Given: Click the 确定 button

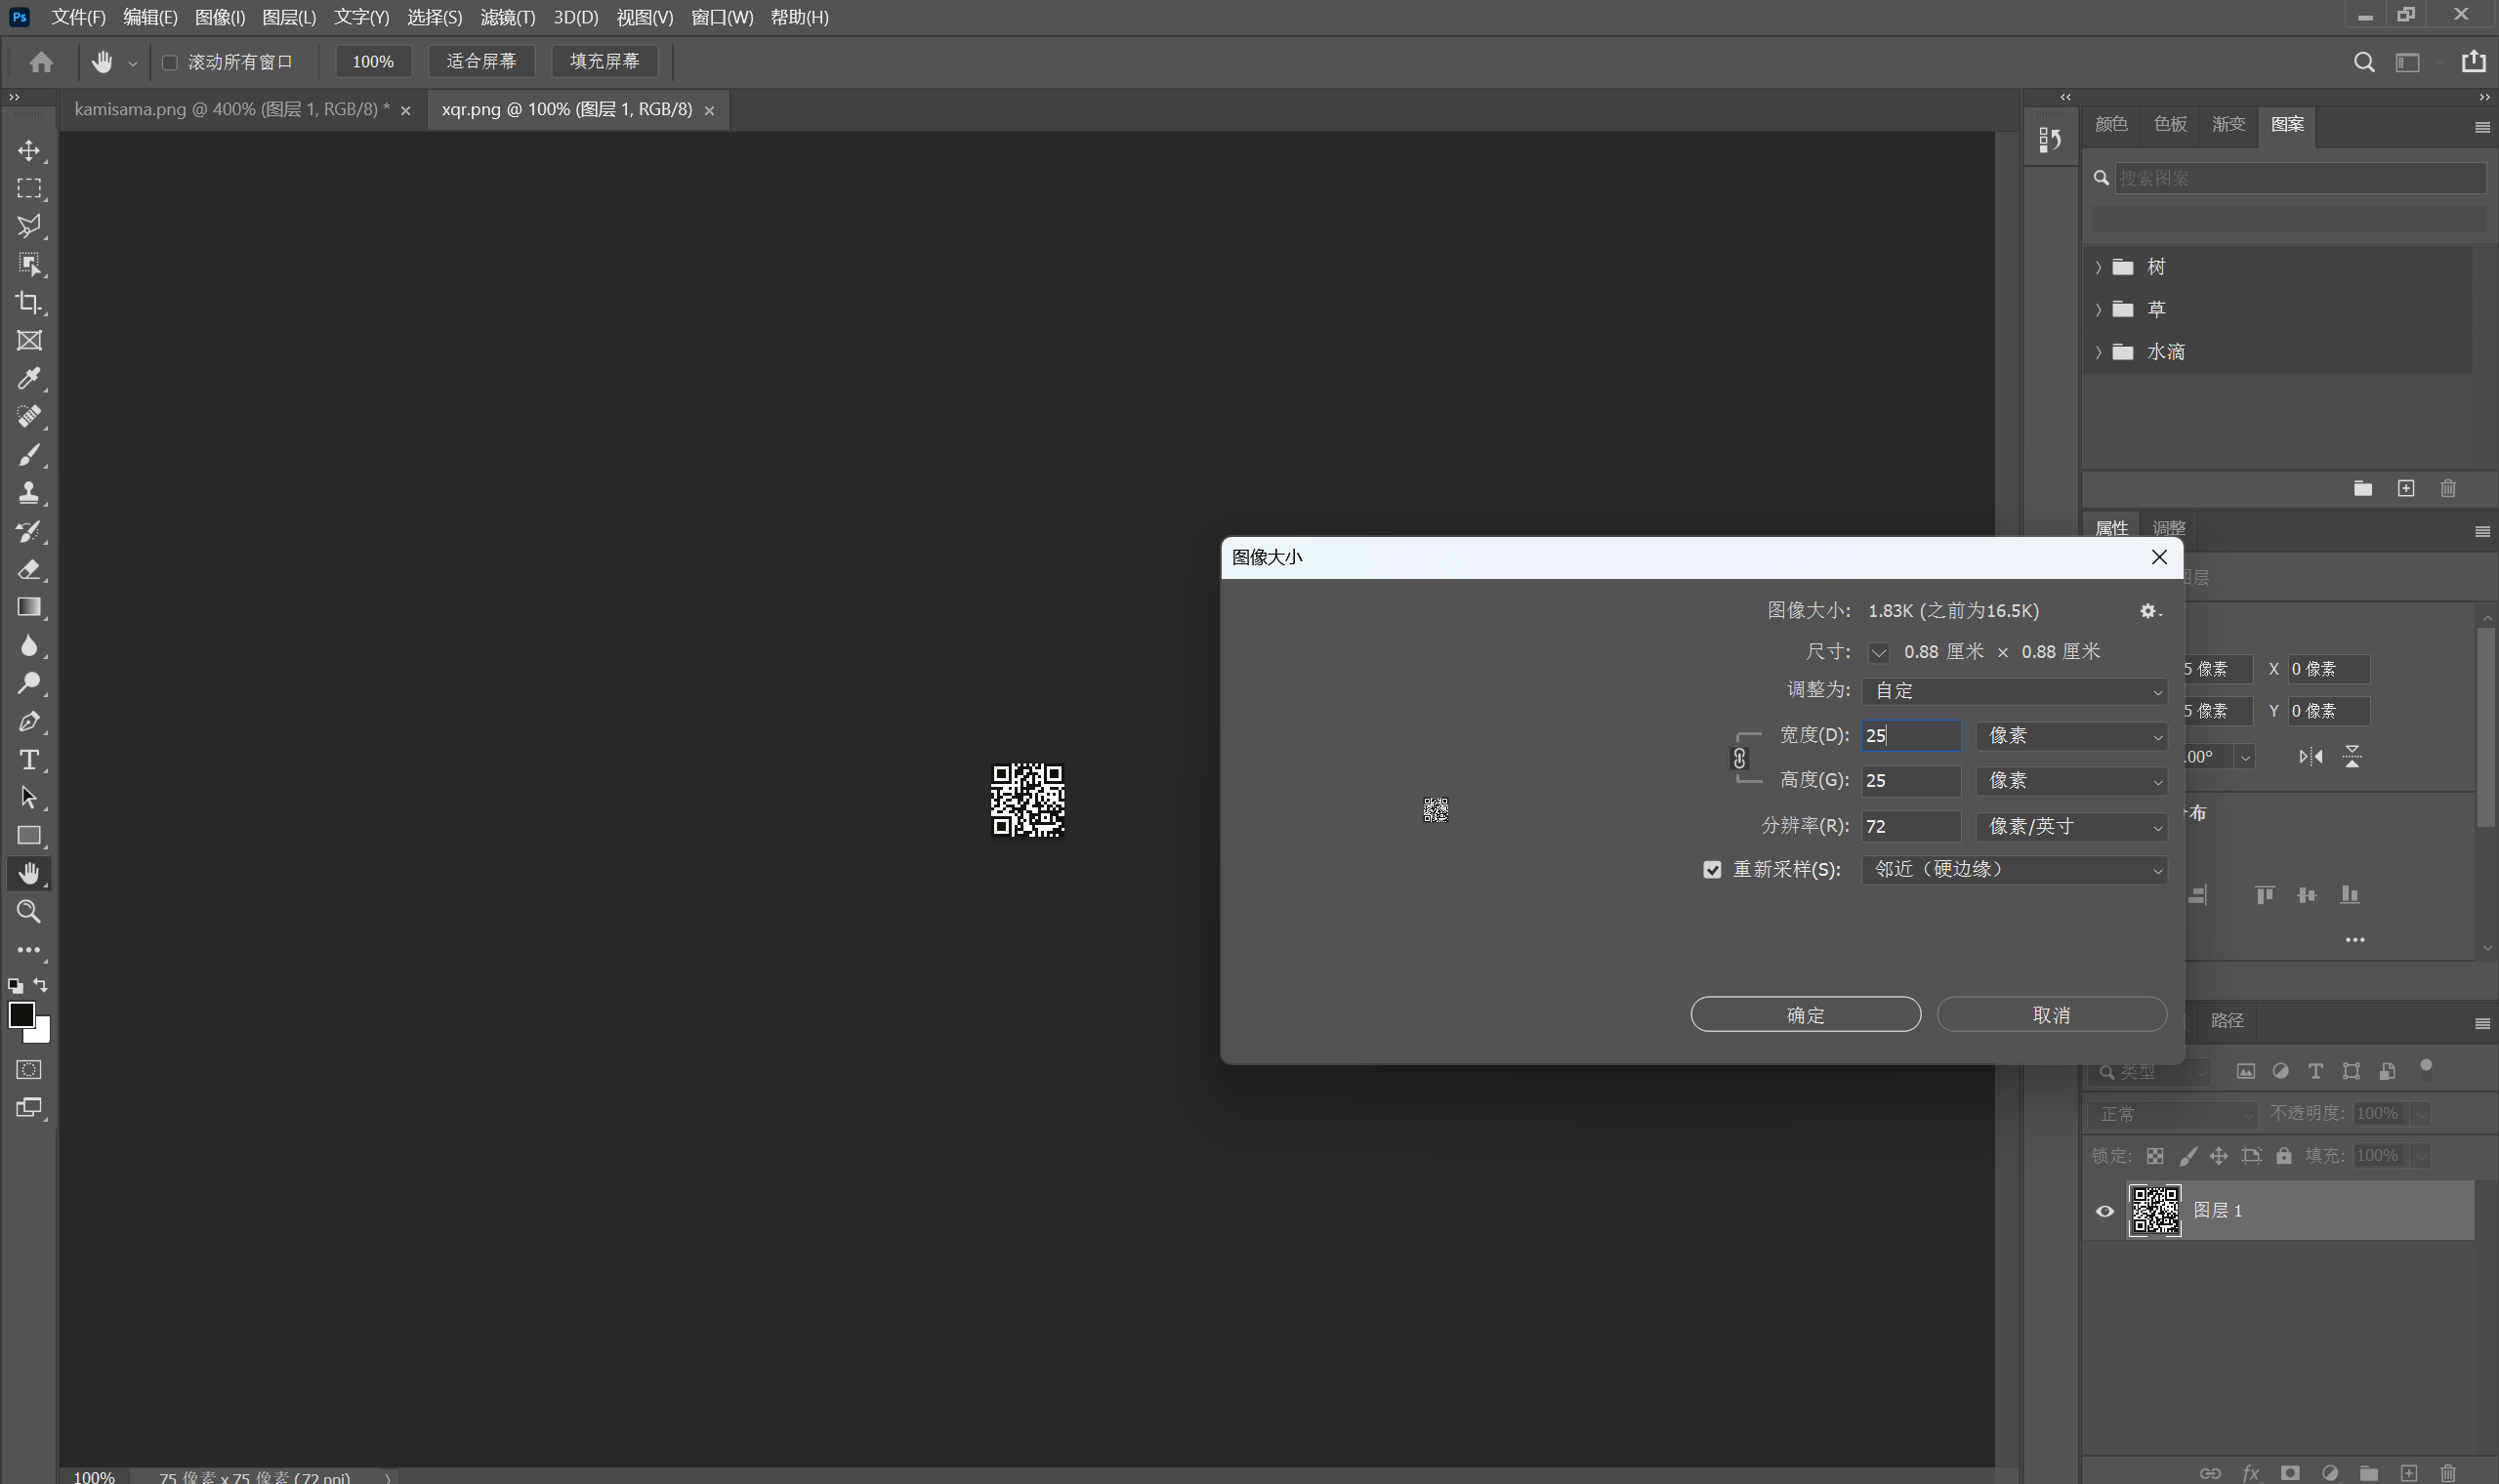Looking at the screenshot, I should 1805,1015.
